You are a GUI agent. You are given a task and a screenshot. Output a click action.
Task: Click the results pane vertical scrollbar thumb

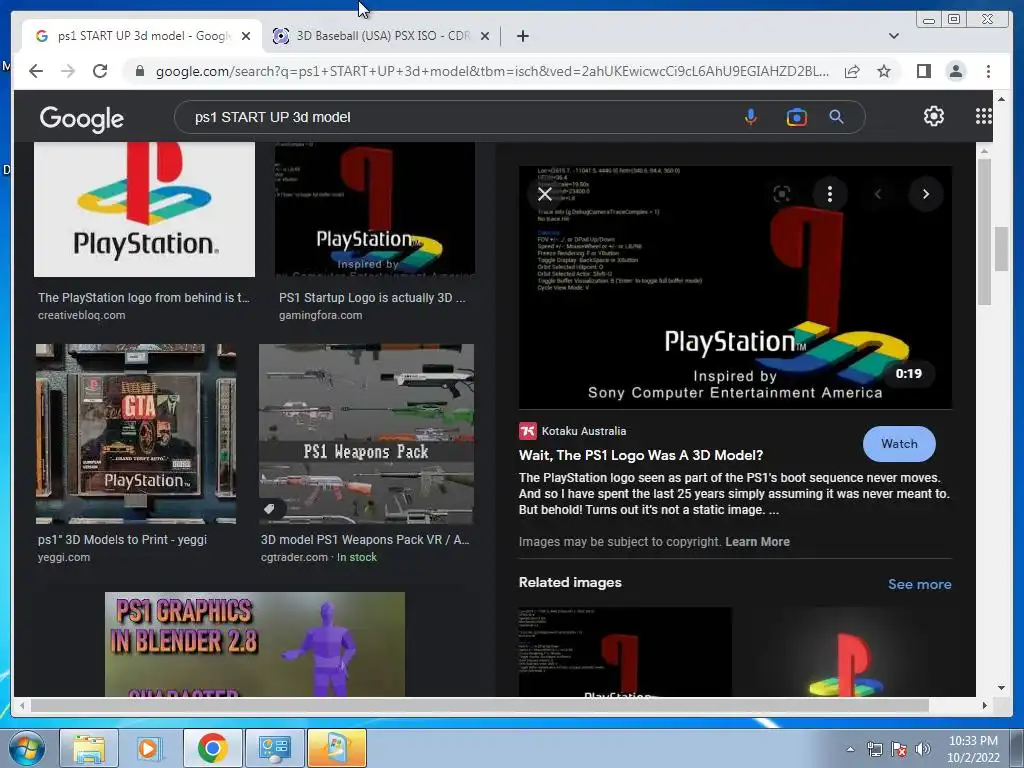984,232
